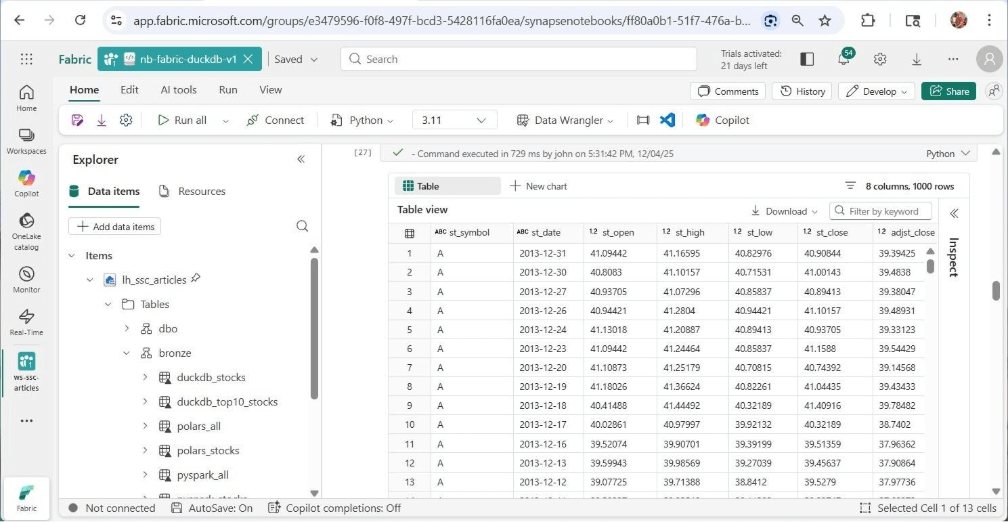Collapse the Tables folder
The height and width of the screenshot is (522, 1008).
(x=109, y=304)
